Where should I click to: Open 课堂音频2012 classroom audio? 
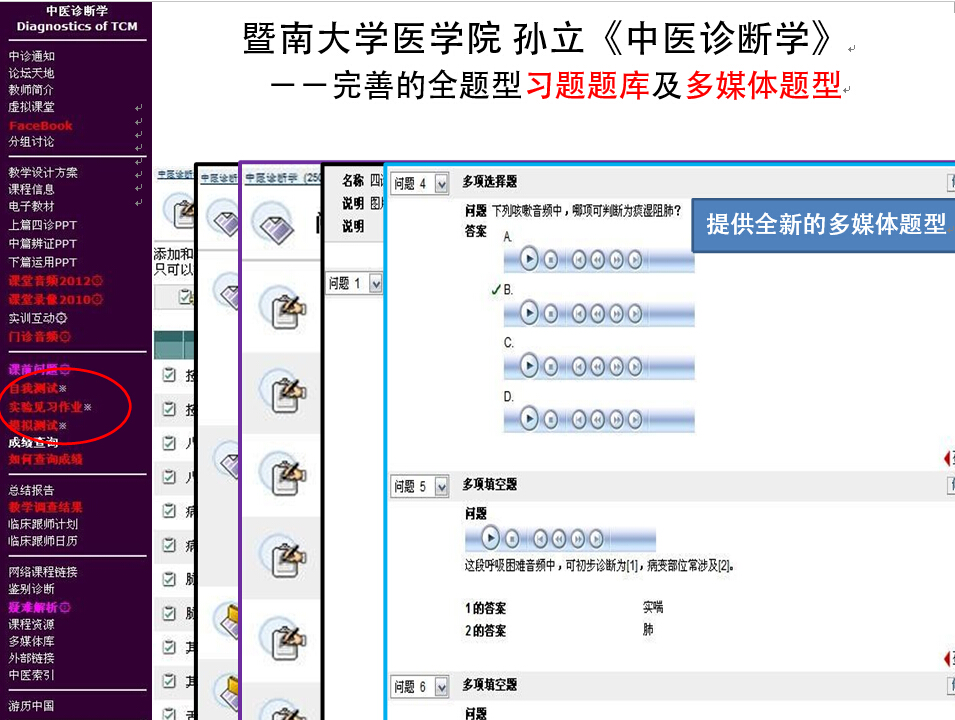pos(55,281)
